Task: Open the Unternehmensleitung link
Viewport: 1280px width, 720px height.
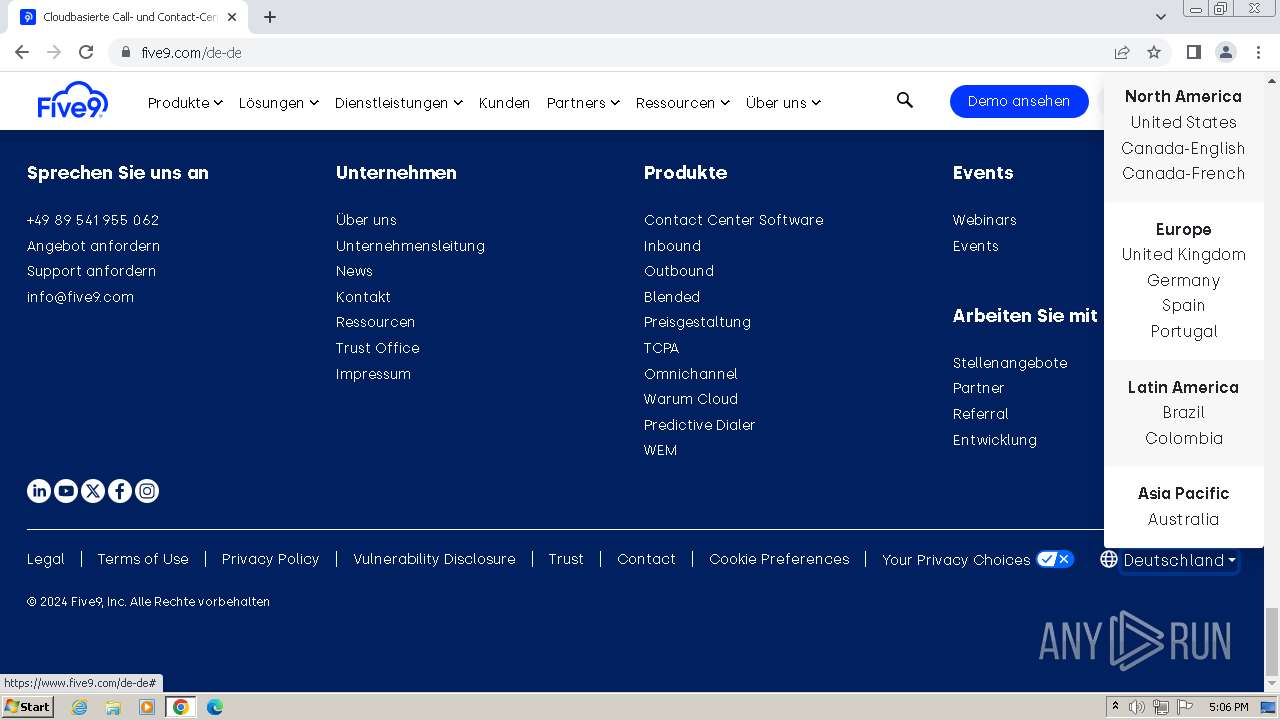Action: [x=410, y=246]
